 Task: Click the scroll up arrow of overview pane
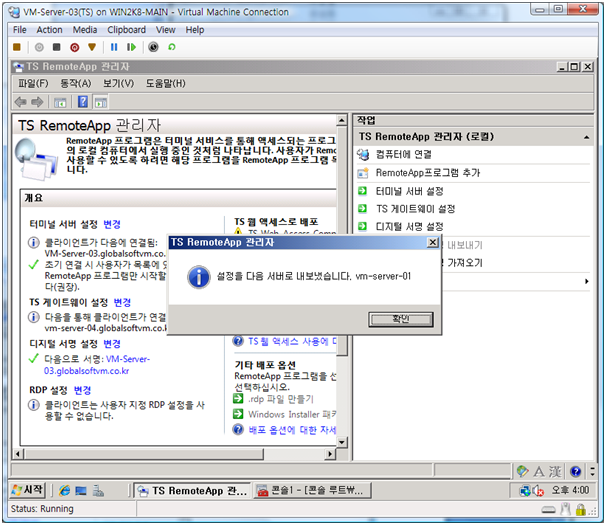[342, 121]
